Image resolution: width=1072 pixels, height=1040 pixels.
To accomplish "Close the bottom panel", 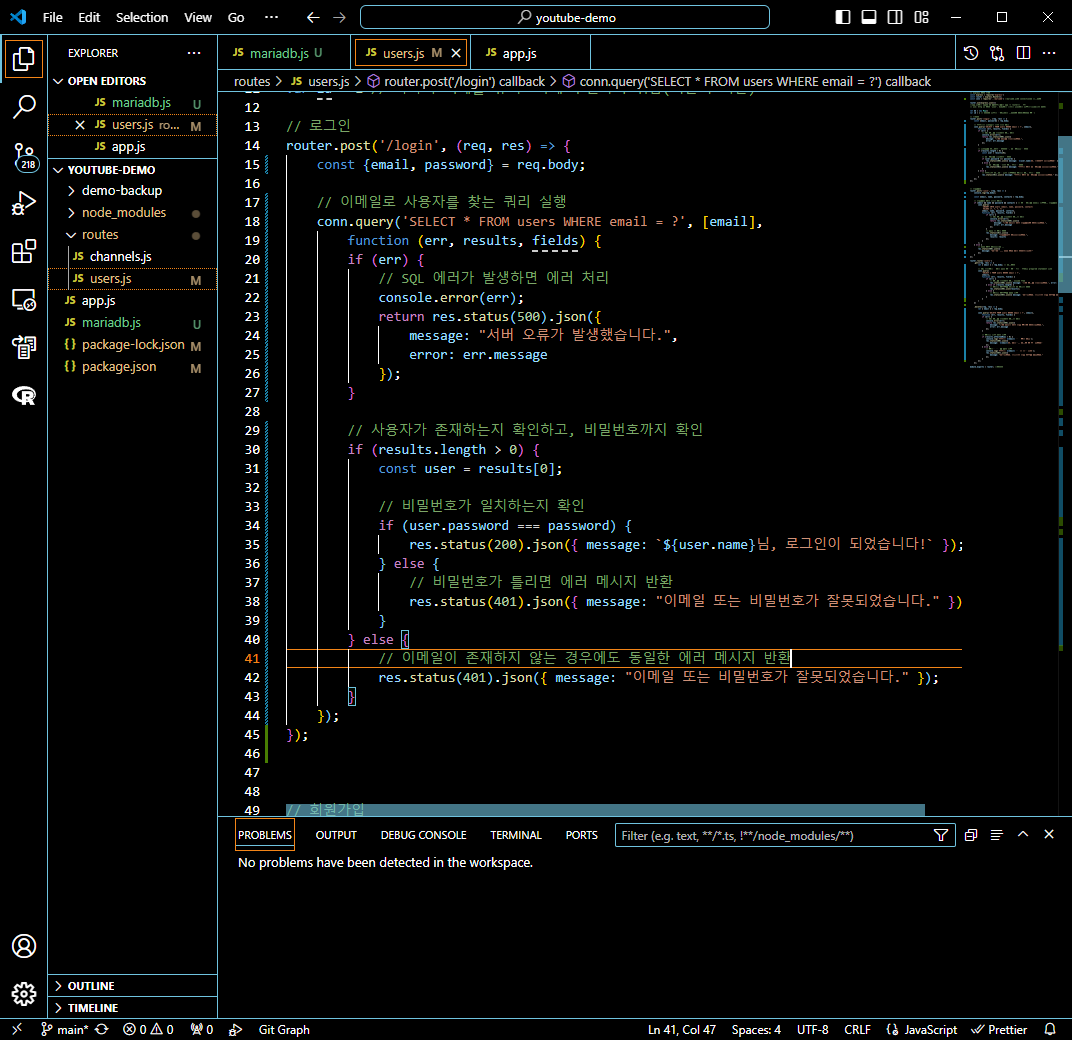I will coord(1049,835).
